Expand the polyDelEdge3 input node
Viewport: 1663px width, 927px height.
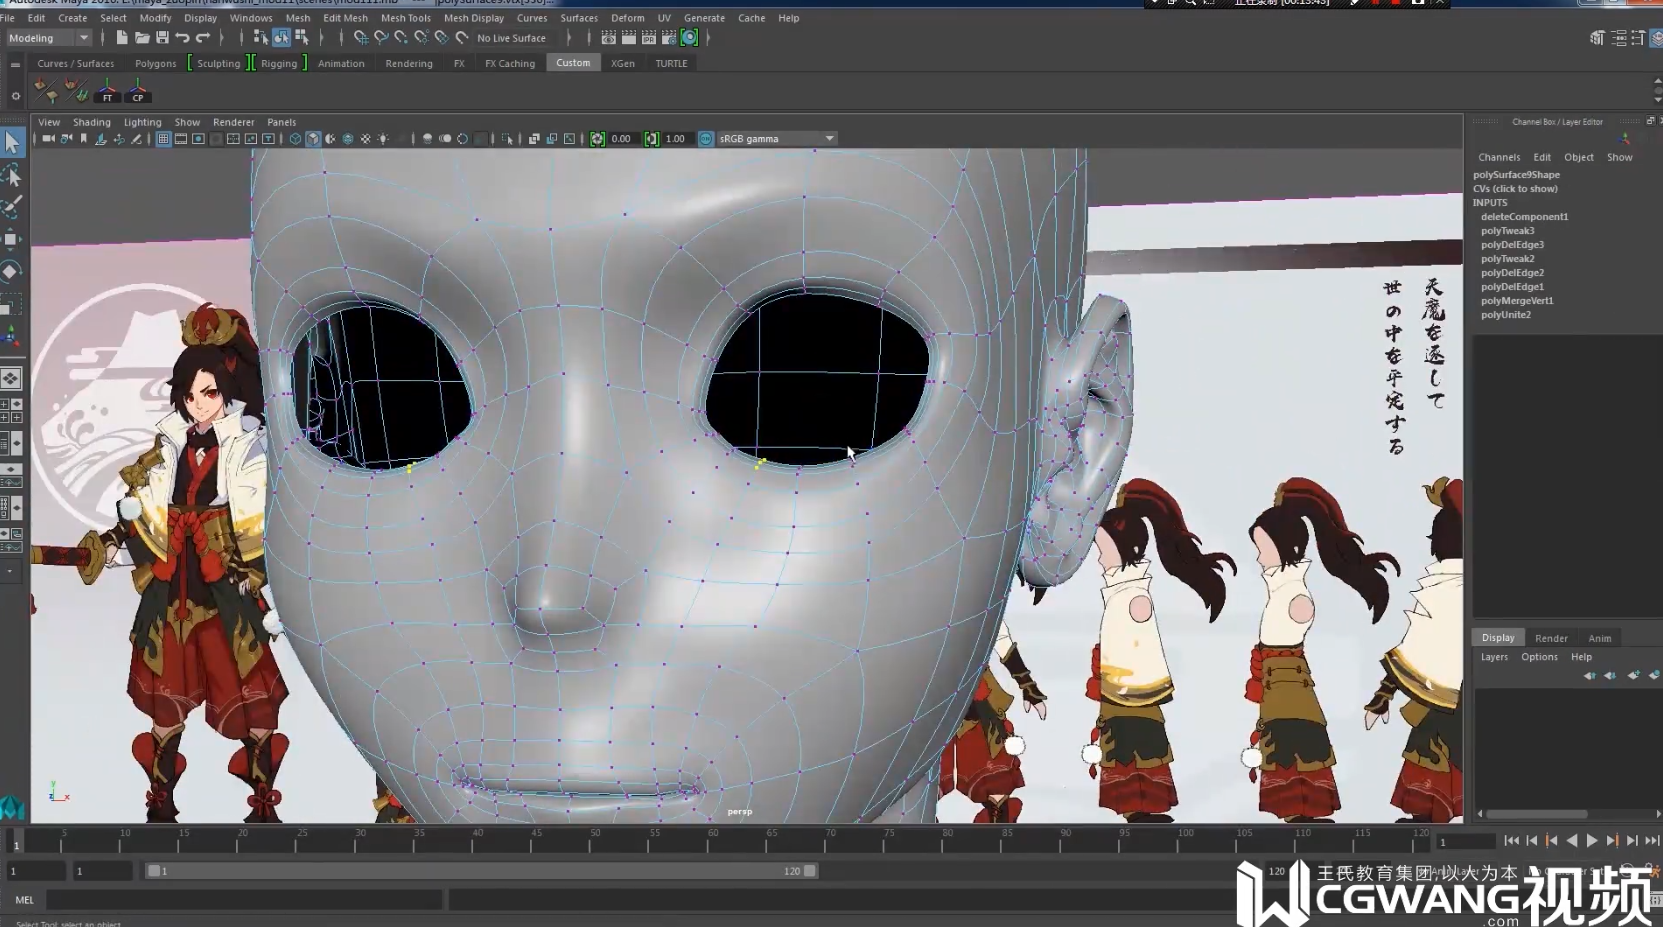[1512, 245]
